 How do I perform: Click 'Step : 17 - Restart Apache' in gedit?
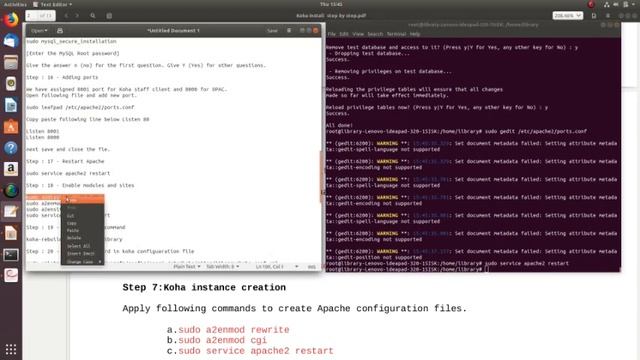pyautogui.click(x=65, y=161)
